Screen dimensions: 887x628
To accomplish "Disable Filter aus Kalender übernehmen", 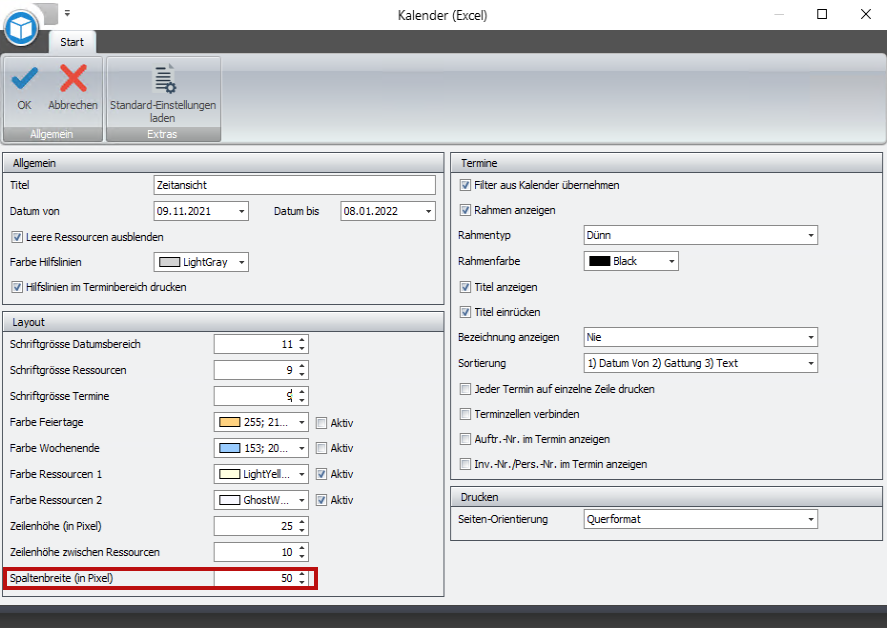I will tap(465, 185).
